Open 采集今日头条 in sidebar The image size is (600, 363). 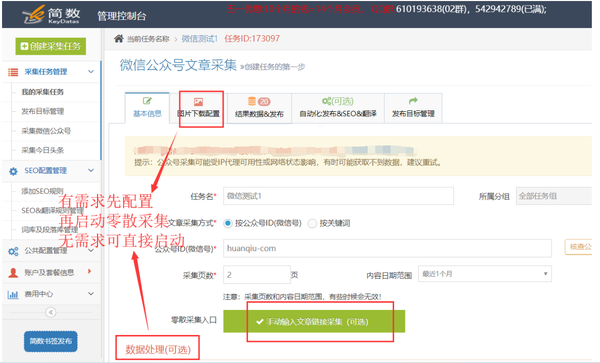tap(42, 150)
